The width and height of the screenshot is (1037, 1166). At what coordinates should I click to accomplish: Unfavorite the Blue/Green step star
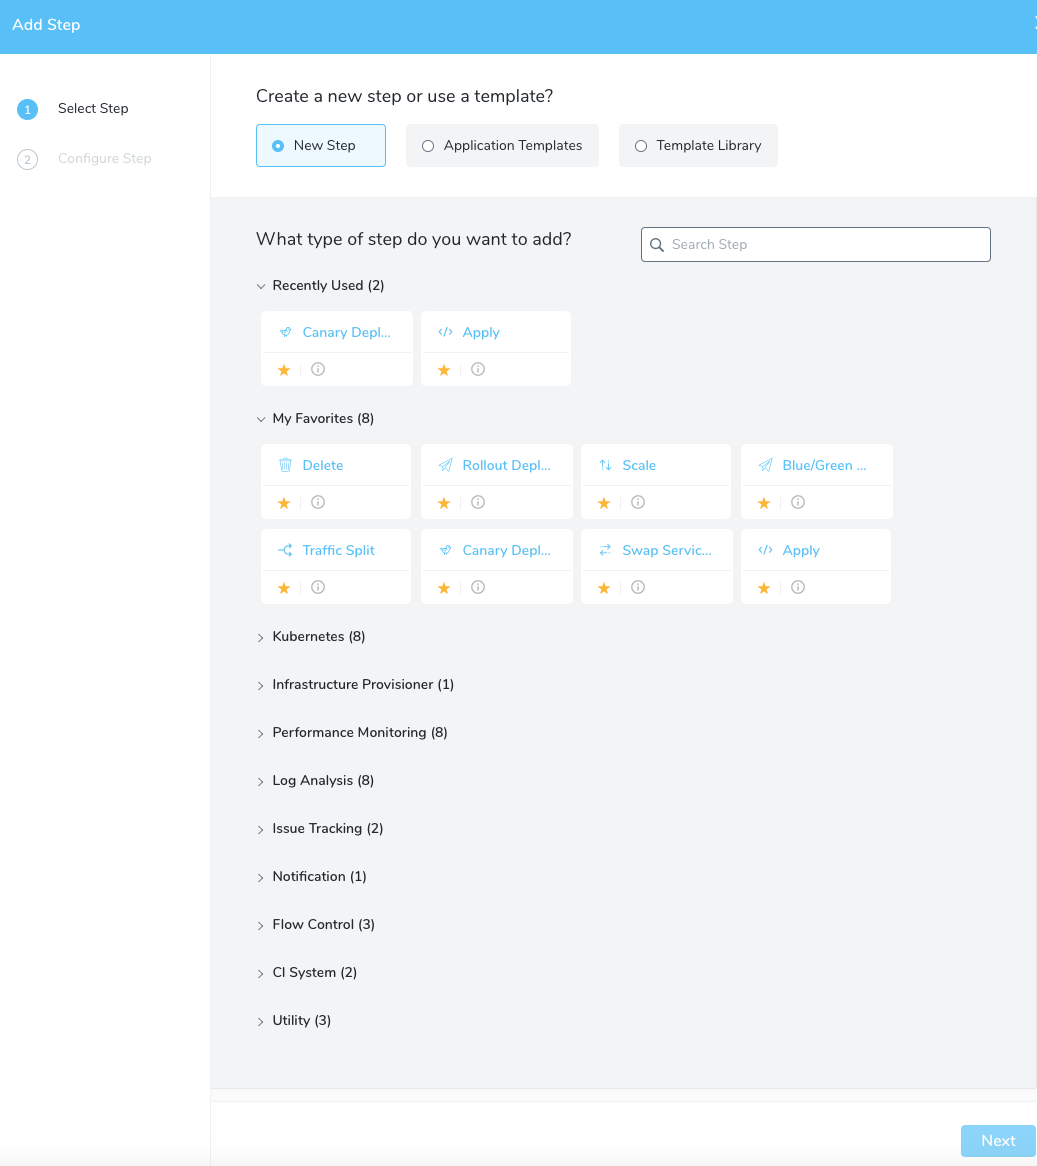pos(763,503)
